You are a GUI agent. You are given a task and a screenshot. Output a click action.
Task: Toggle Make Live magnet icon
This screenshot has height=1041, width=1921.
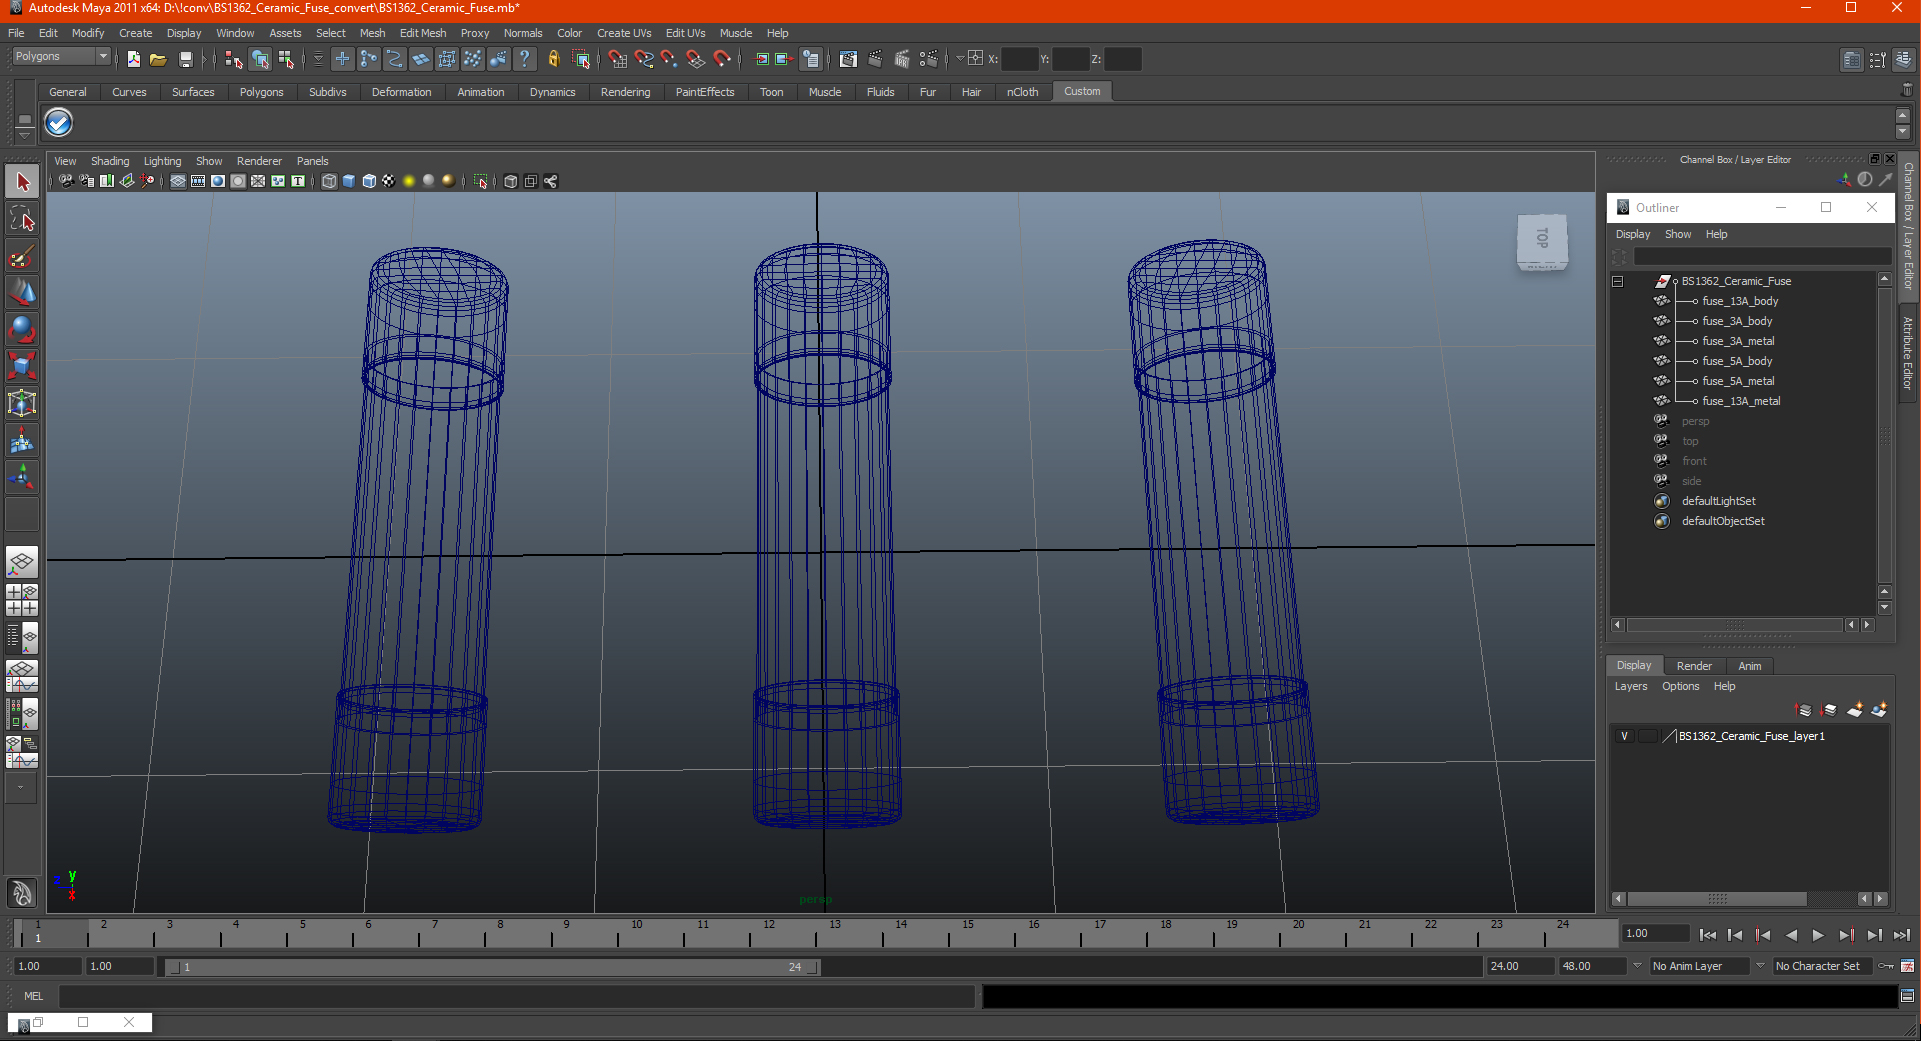721,59
